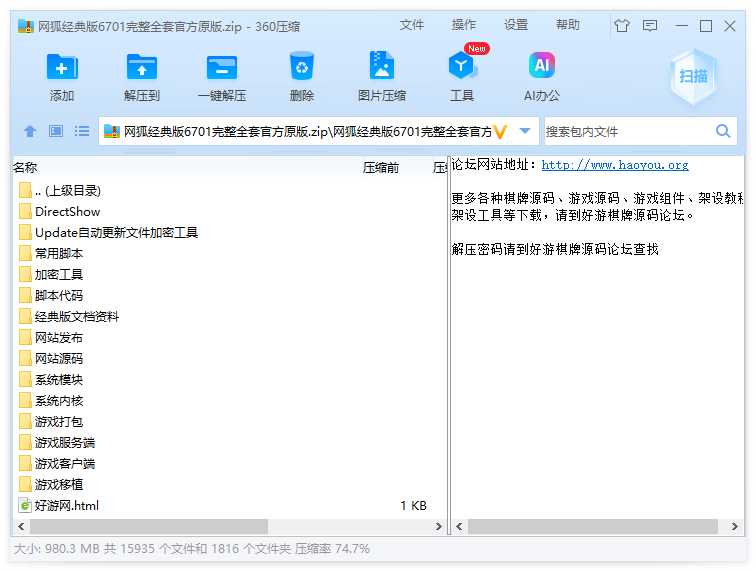The width and height of the screenshot is (756, 571).
Task: Open the 设置 menu
Action: (x=516, y=25)
